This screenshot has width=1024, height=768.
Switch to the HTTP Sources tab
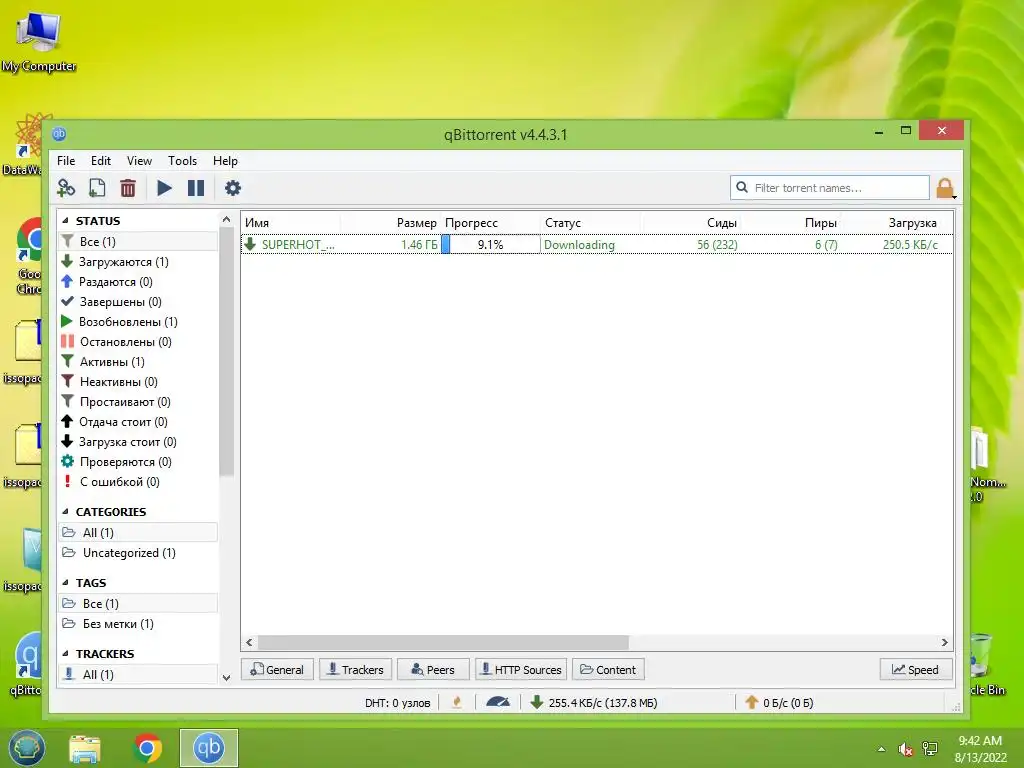pos(521,669)
